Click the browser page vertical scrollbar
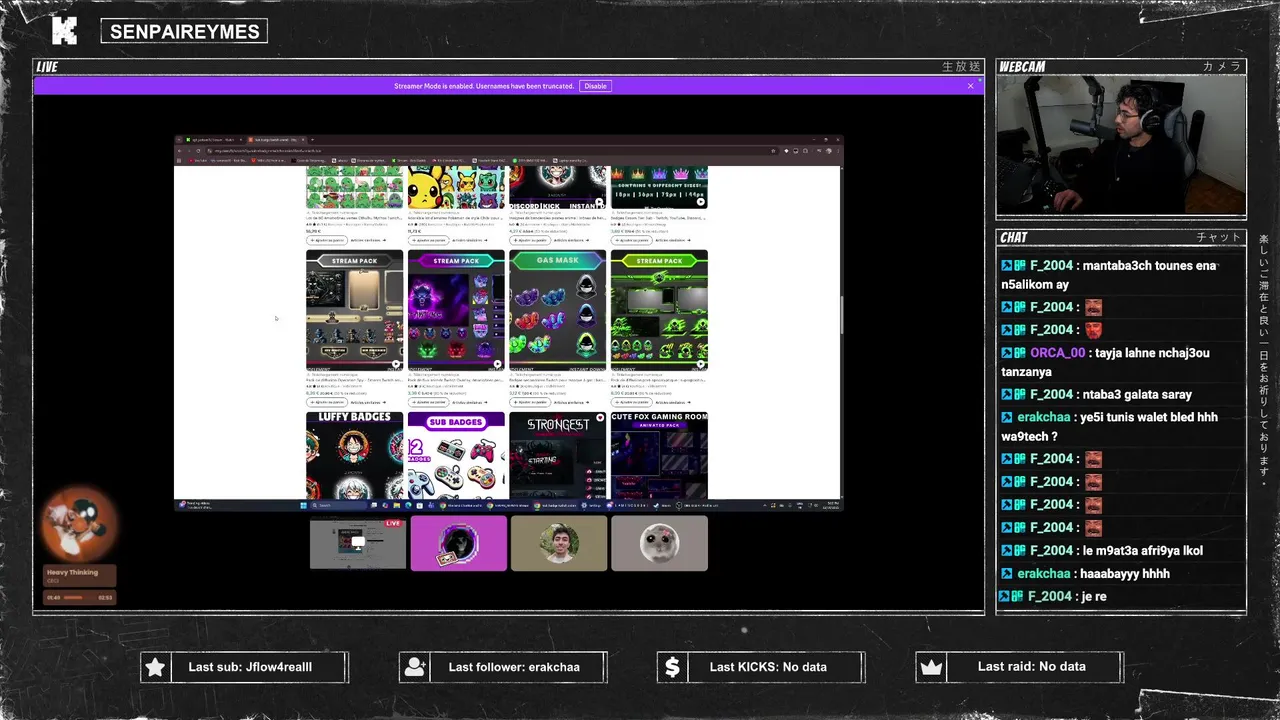1280x720 pixels. (x=840, y=315)
